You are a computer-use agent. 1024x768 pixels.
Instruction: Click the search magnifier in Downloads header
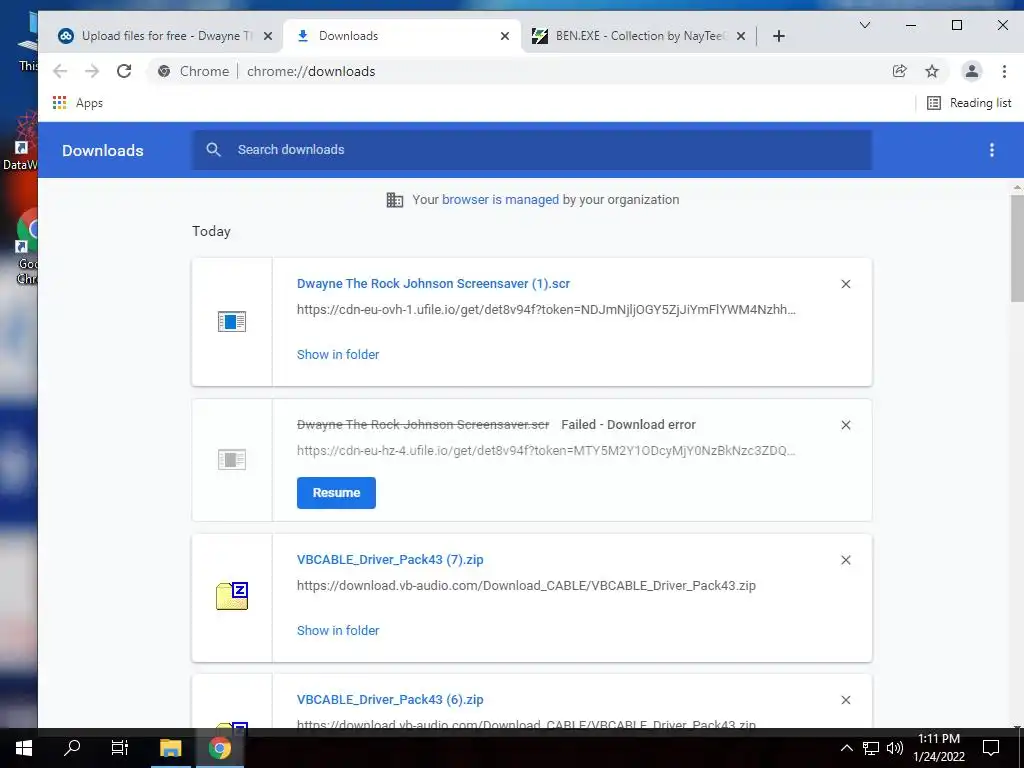(x=213, y=150)
